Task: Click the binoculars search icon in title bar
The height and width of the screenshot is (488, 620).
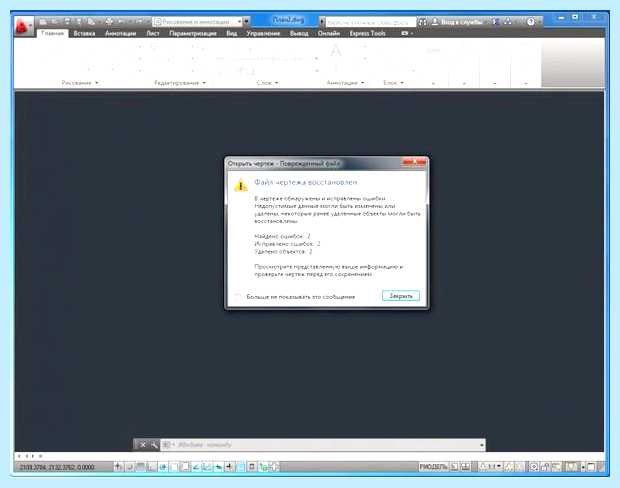Action: coord(422,22)
